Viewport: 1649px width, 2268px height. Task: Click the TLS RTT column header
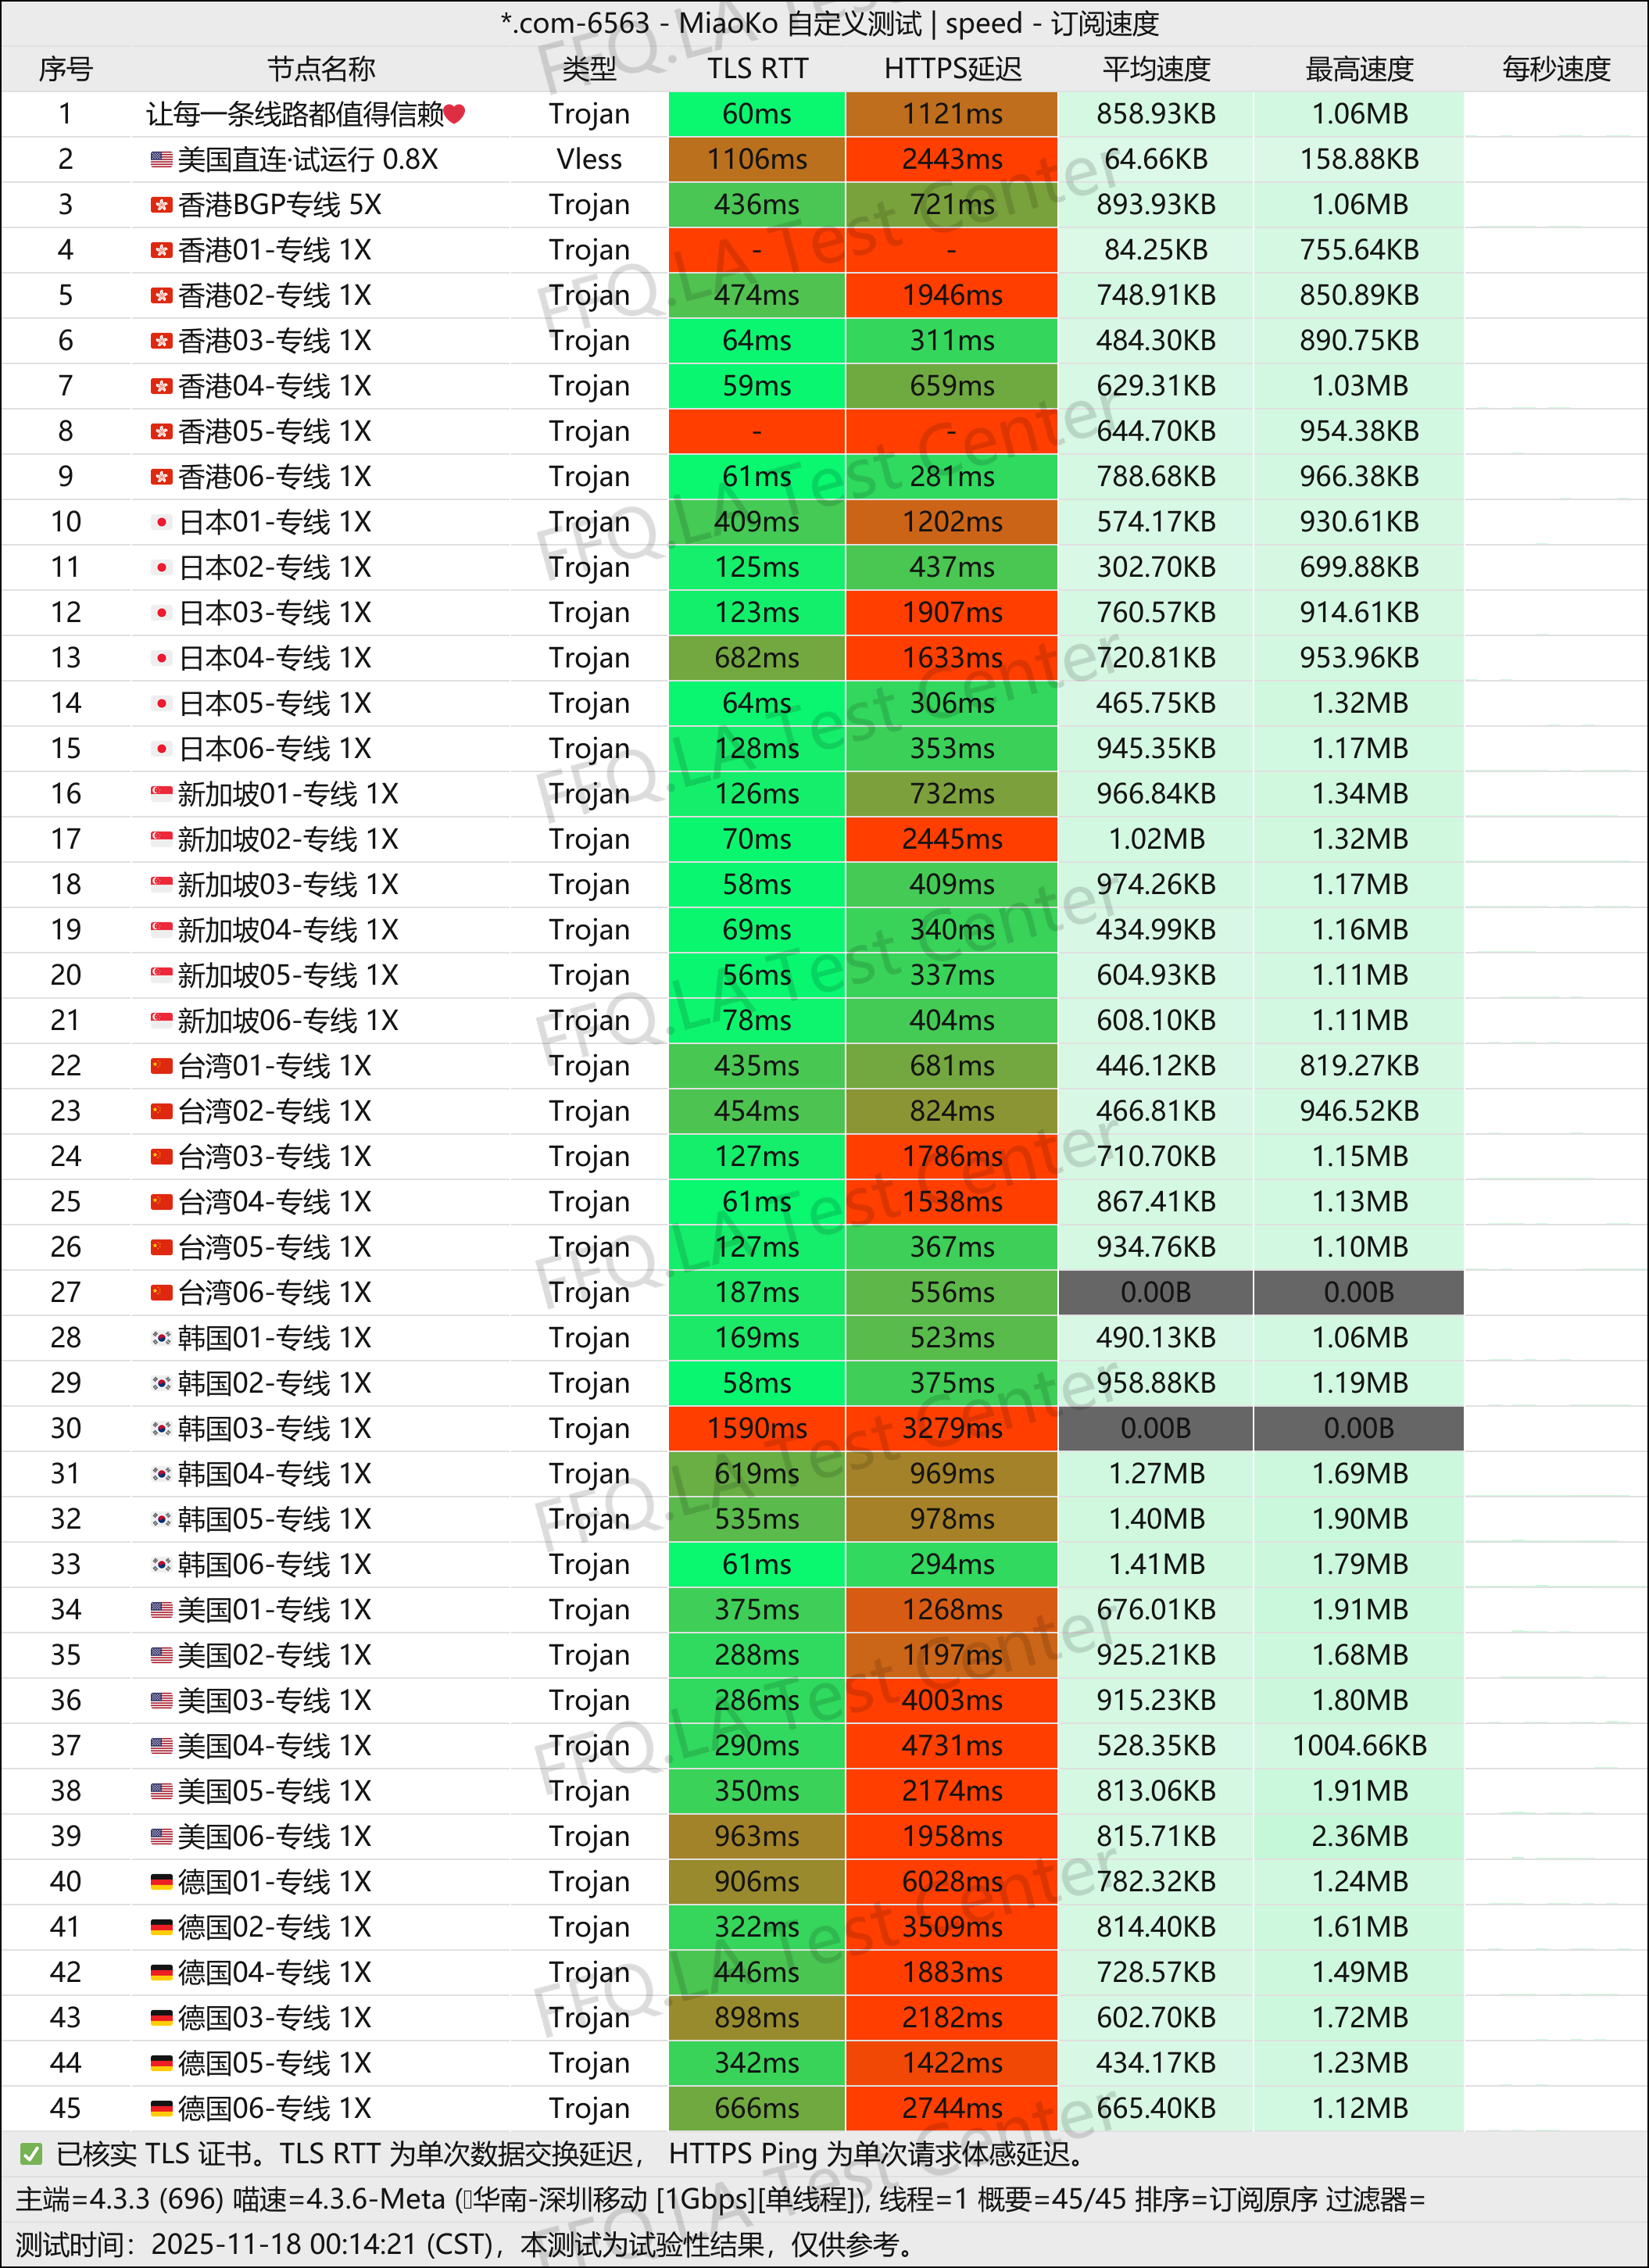[757, 69]
